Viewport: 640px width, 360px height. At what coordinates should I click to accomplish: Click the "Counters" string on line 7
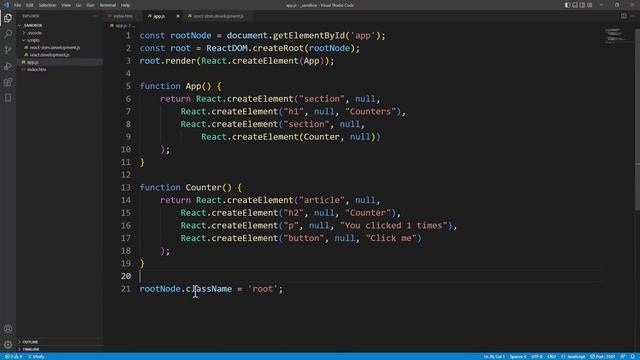click(x=370, y=111)
